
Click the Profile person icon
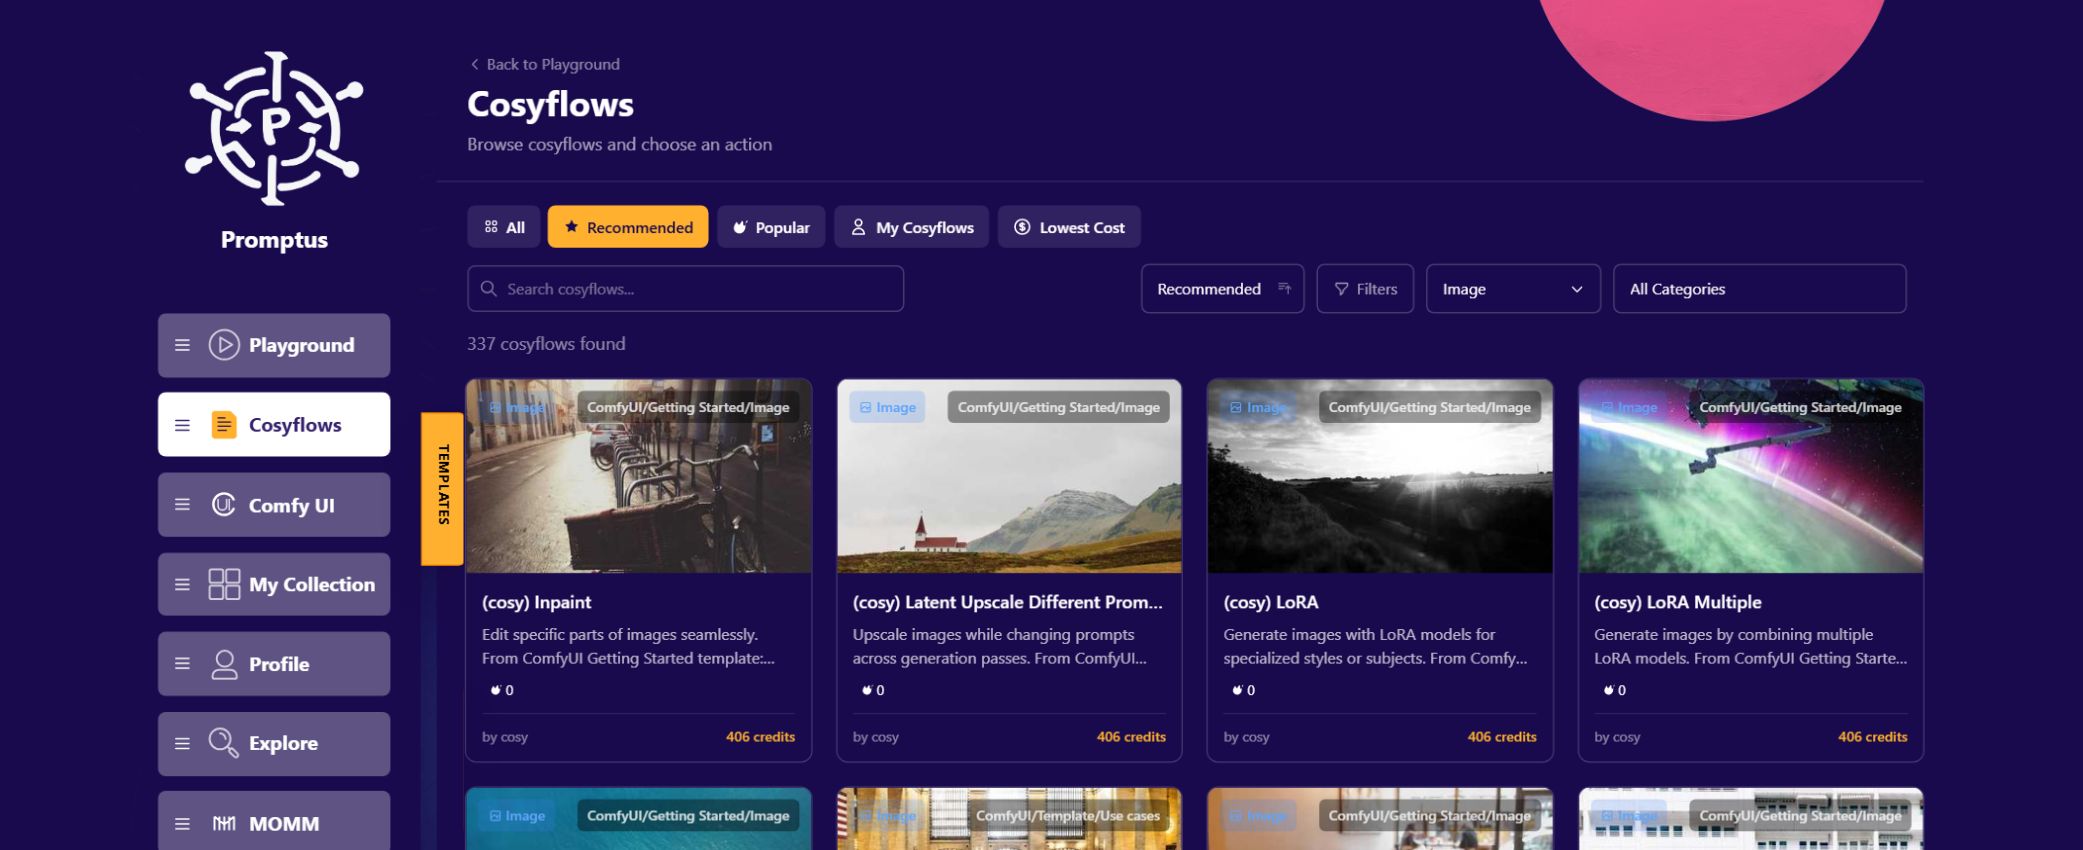[x=224, y=664]
